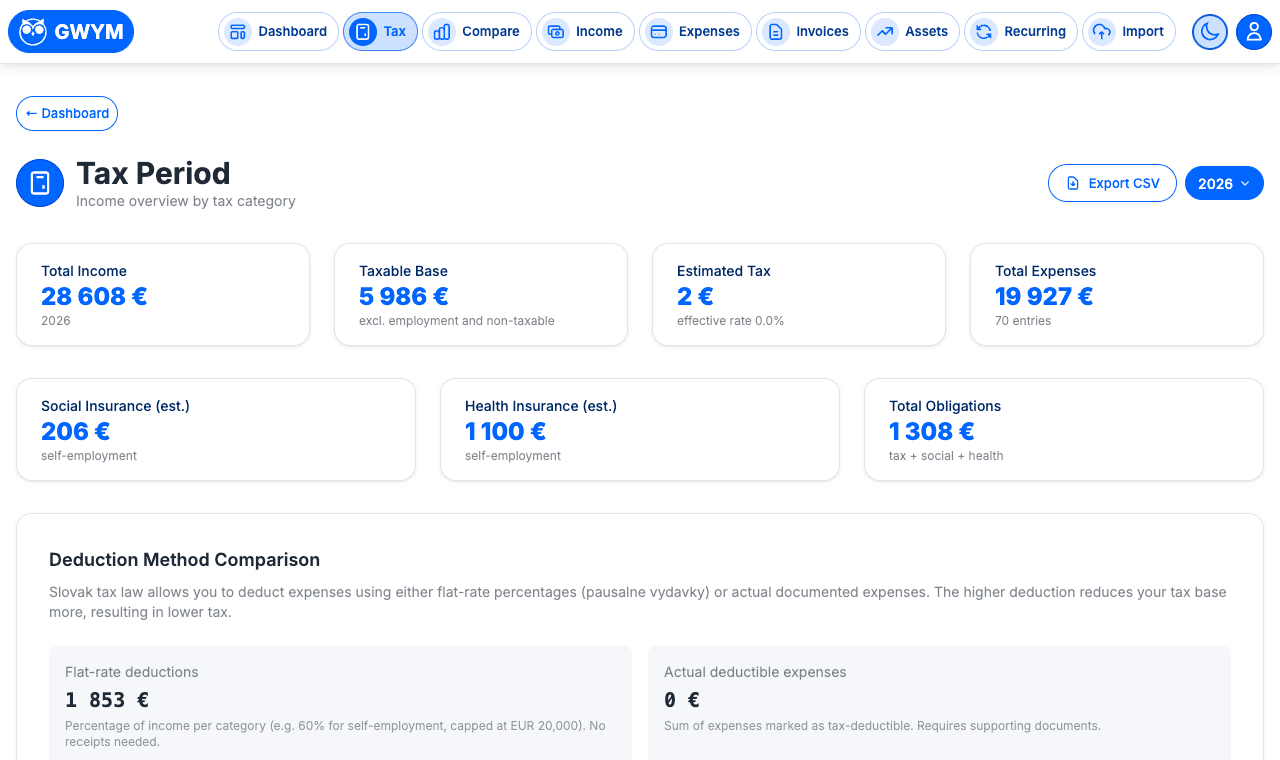The height and width of the screenshot is (760, 1280).
Task: Open the Expenses label in navigation
Action: 709,32
